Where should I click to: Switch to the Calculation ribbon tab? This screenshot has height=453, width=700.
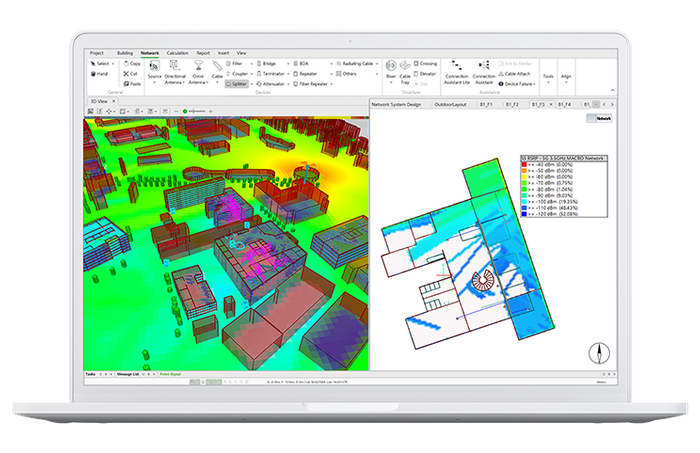(177, 52)
